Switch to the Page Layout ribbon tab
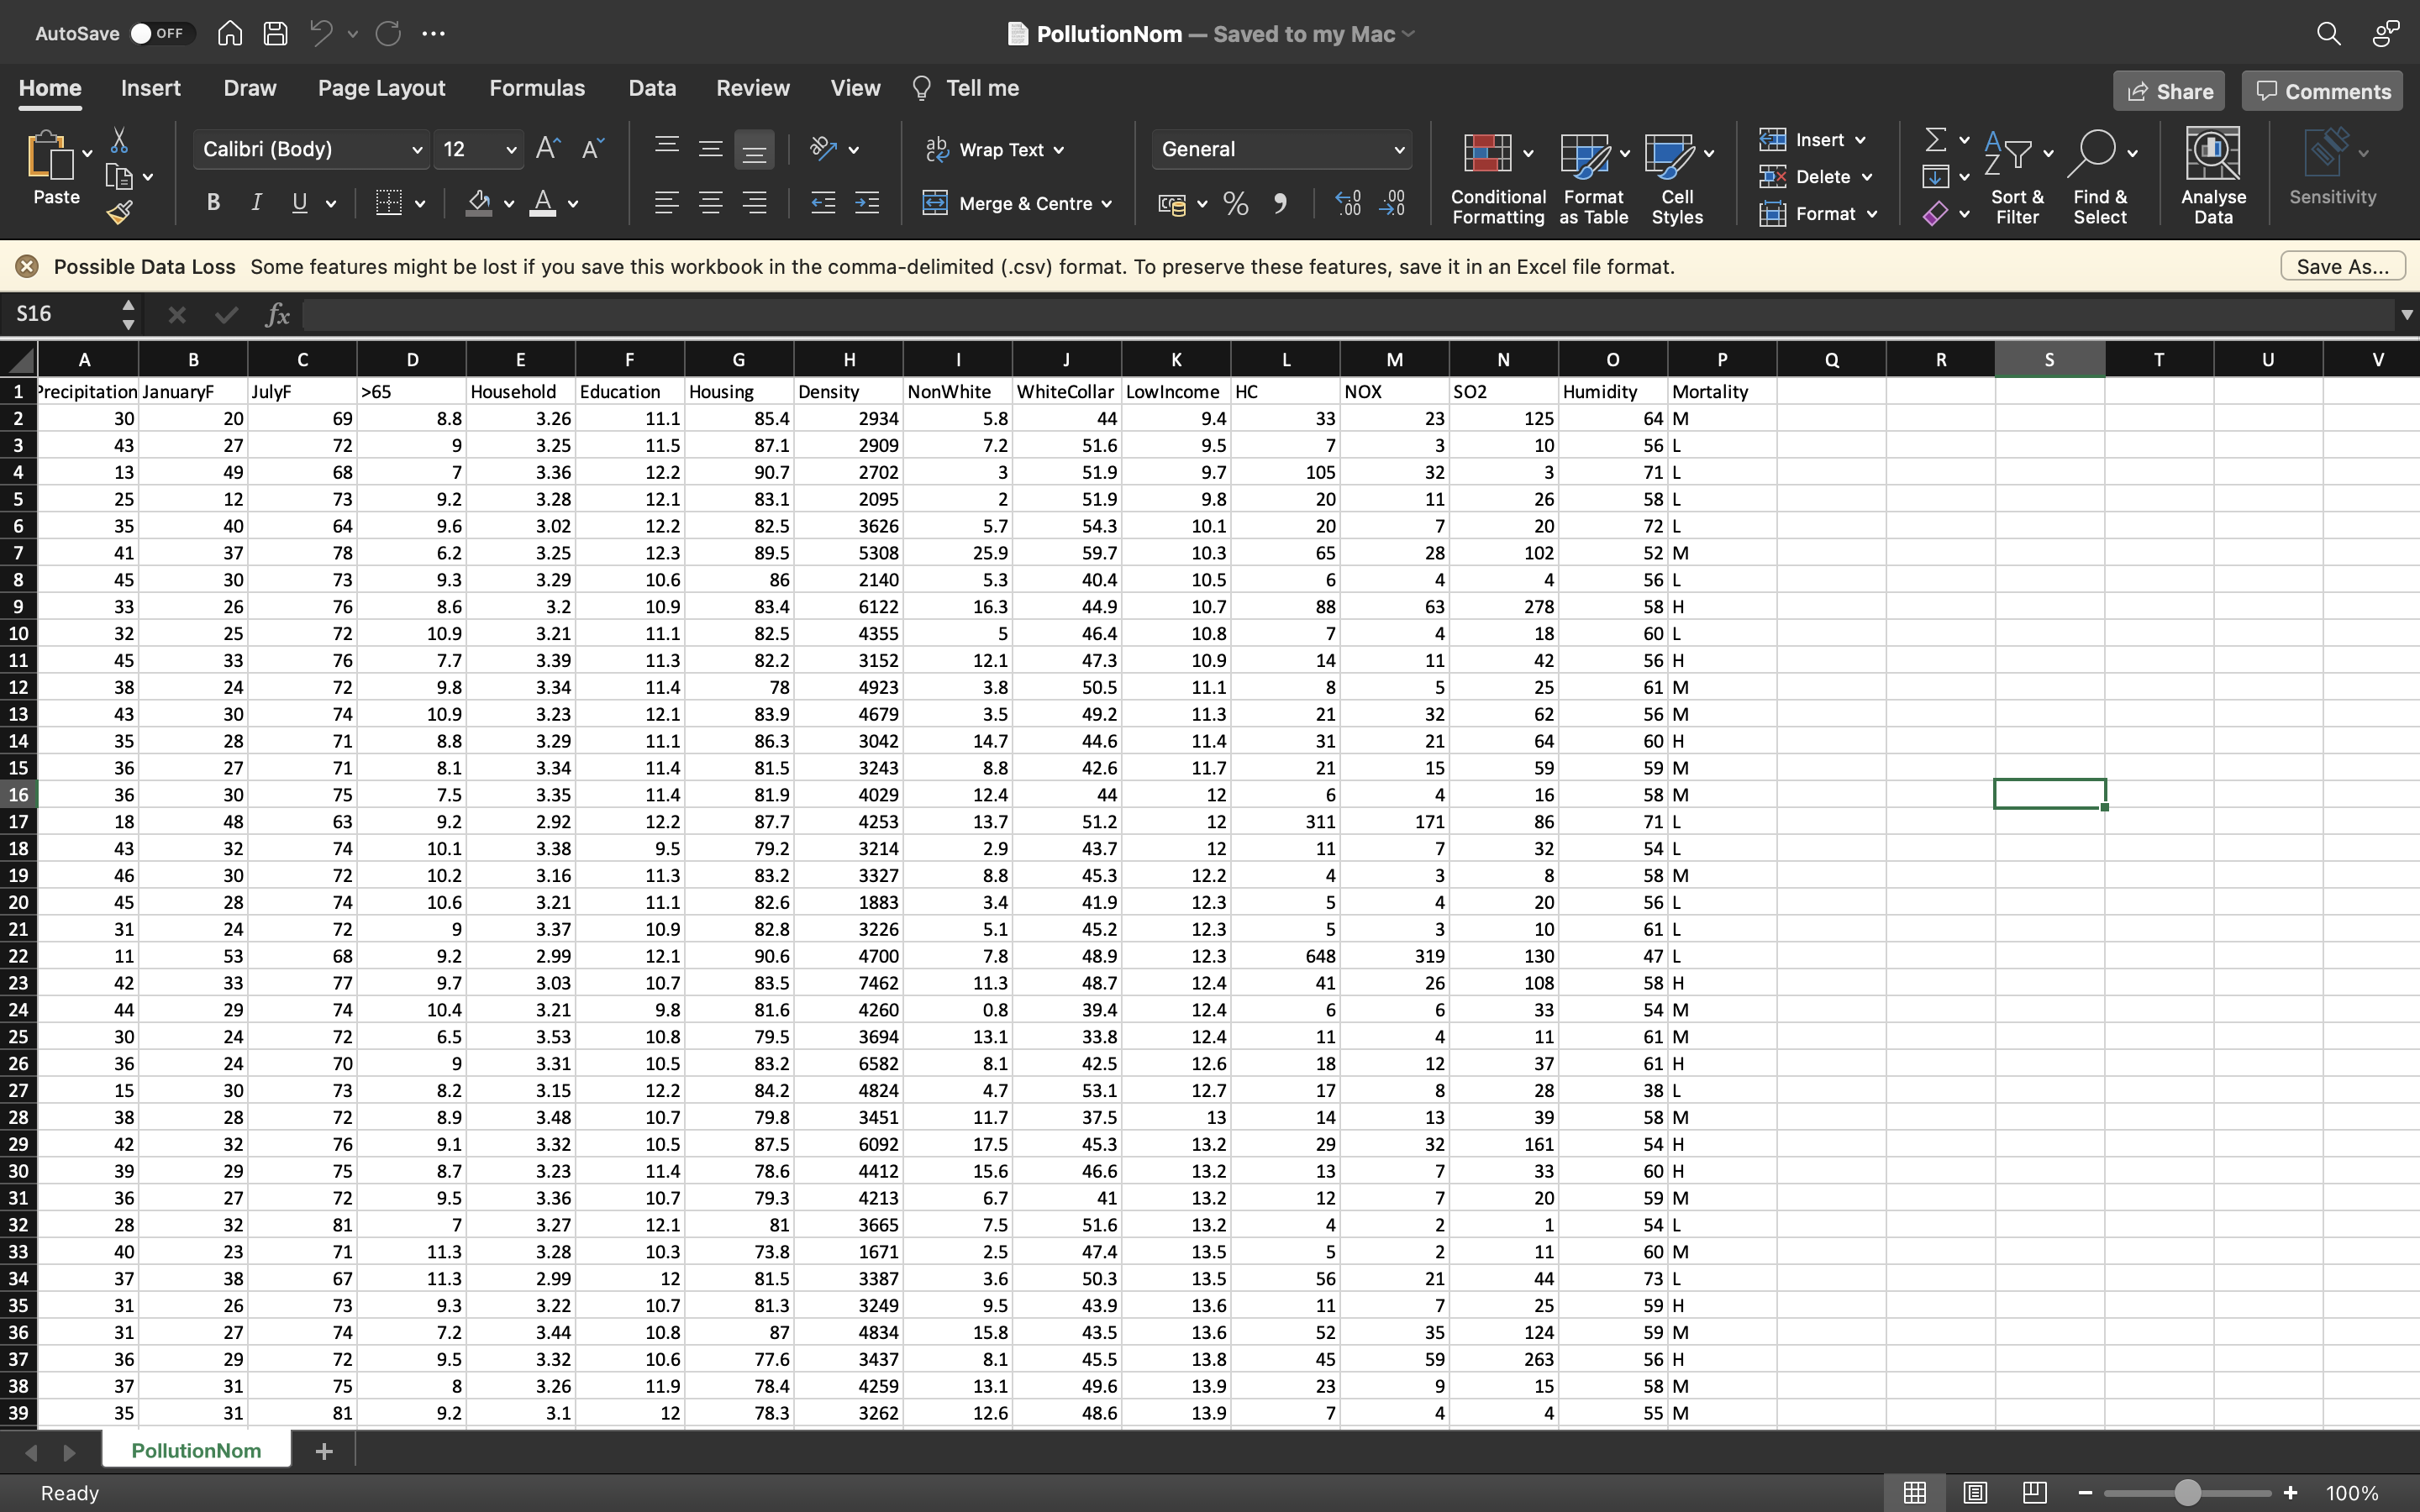2420x1512 pixels. [x=381, y=88]
